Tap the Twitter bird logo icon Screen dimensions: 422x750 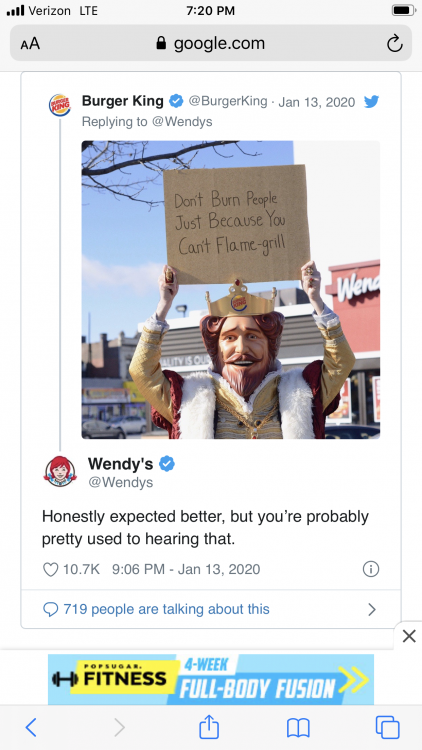(x=371, y=101)
